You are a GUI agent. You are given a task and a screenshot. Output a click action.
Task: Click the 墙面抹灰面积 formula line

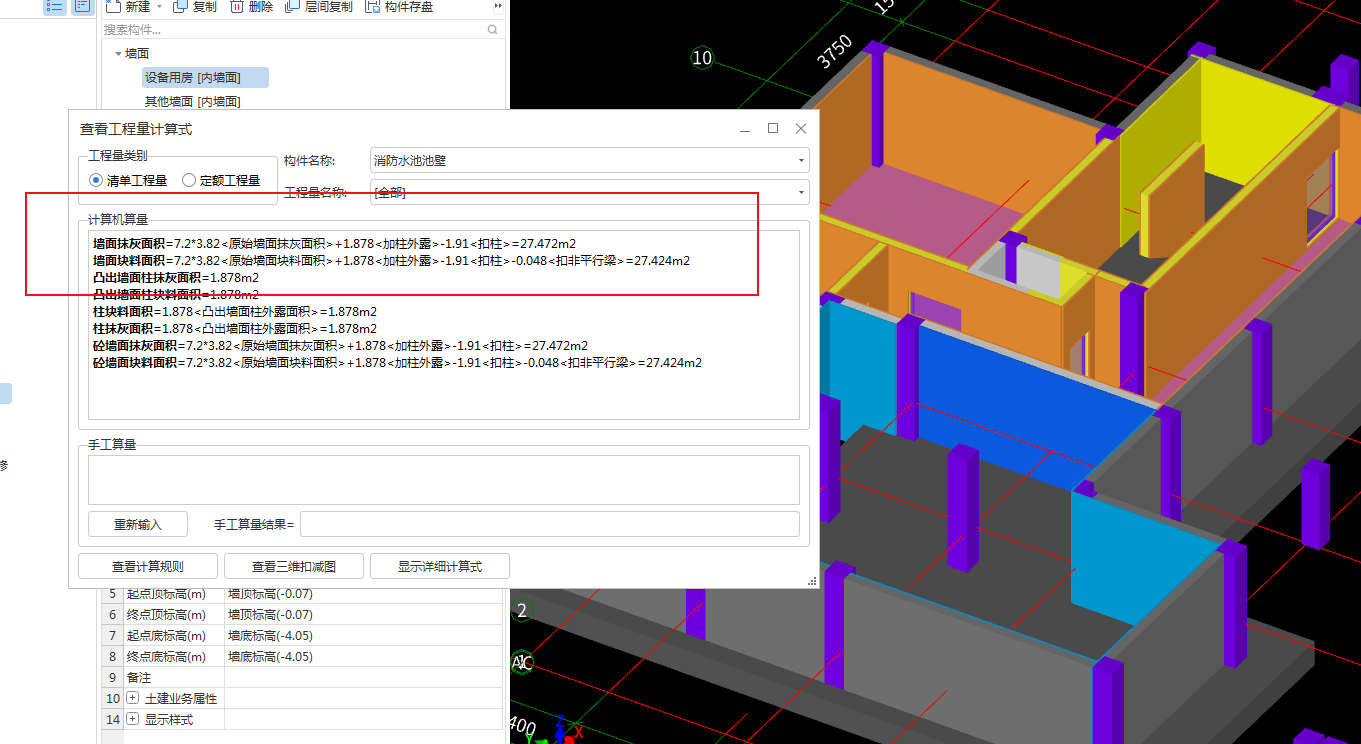(x=334, y=243)
